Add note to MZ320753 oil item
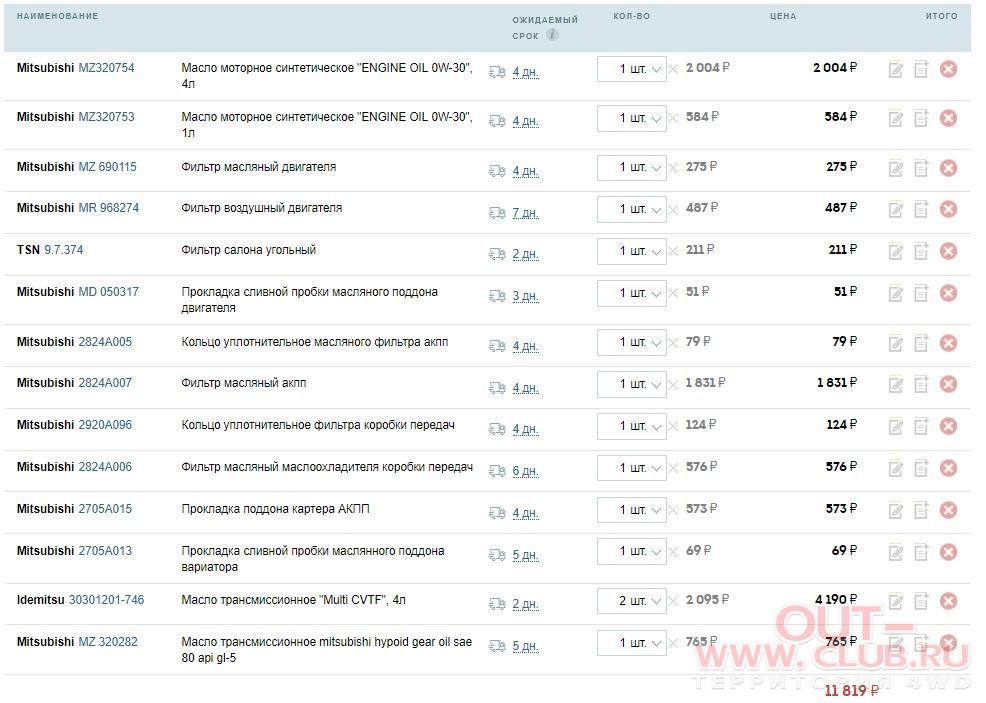This screenshot has width=986, height=703. [921, 118]
